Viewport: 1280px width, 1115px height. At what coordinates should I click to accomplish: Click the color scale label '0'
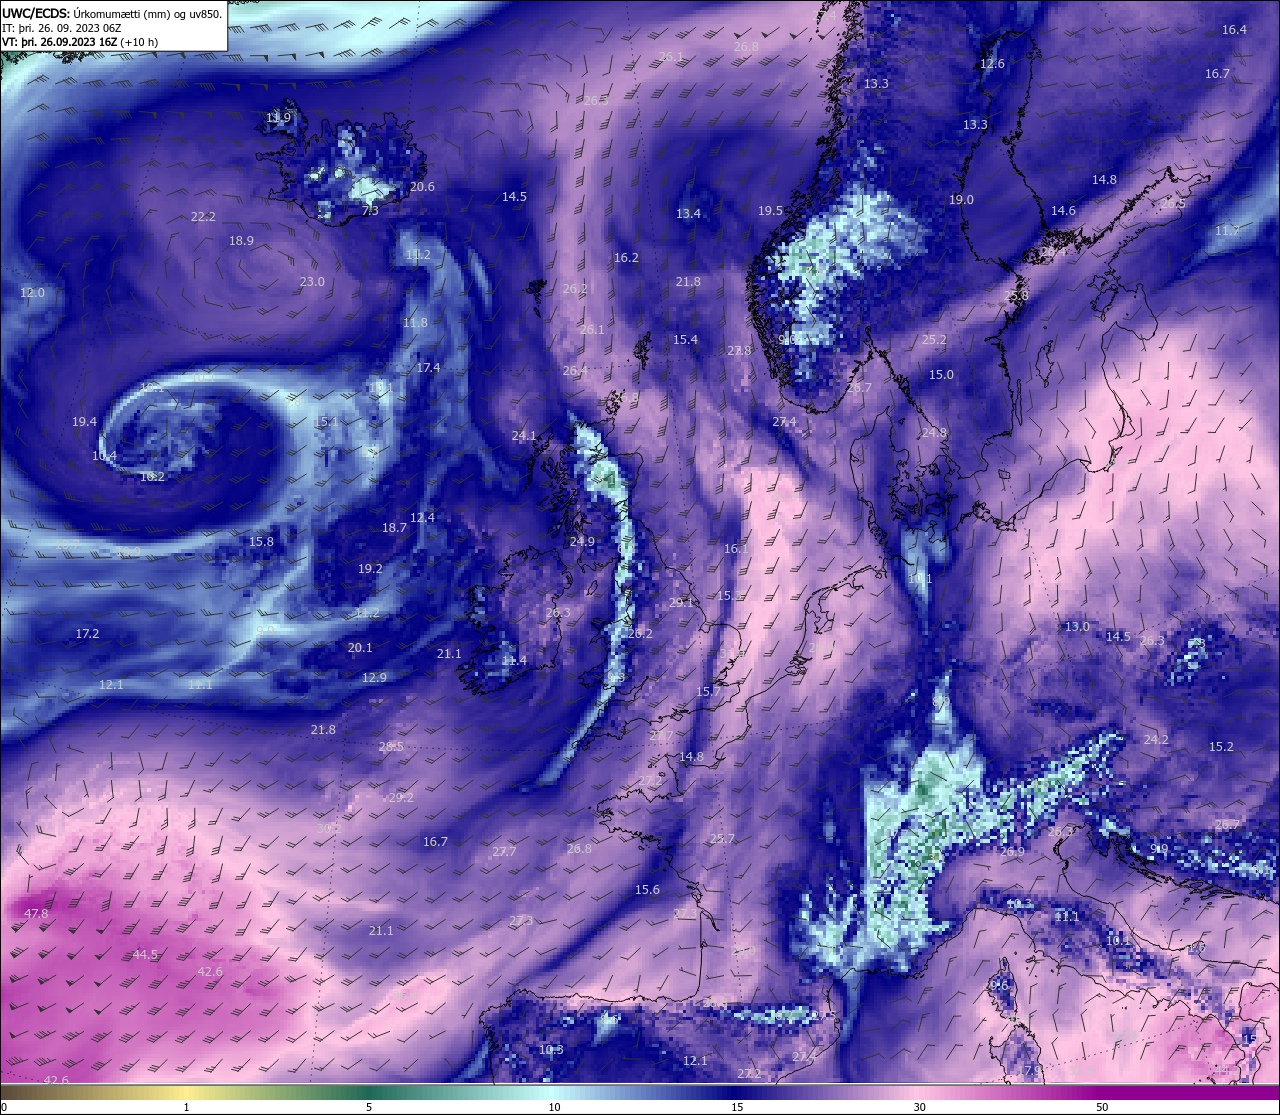[x=3, y=1107]
